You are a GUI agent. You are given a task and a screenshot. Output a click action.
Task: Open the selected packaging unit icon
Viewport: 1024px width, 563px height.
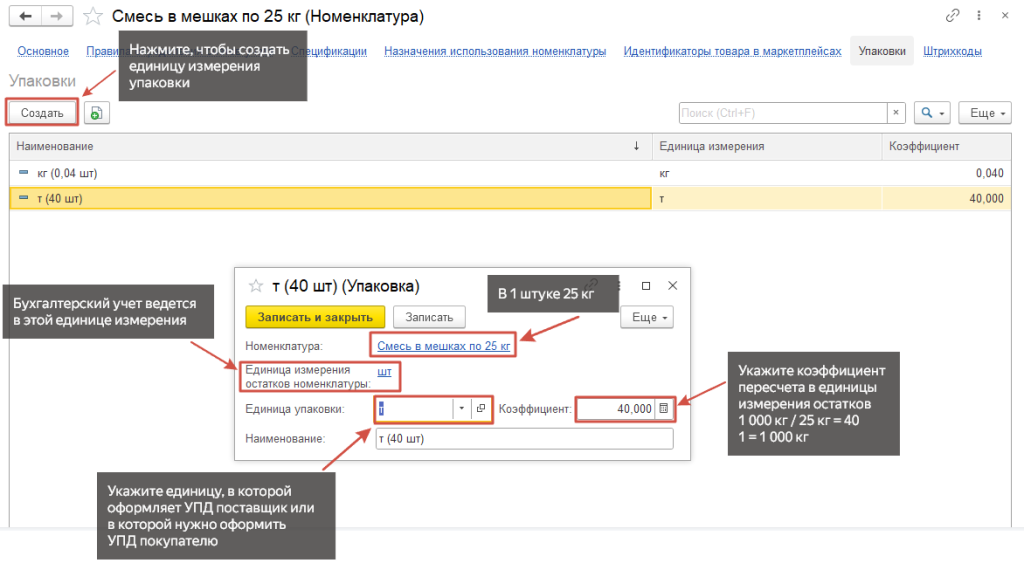(x=481, y=409)
